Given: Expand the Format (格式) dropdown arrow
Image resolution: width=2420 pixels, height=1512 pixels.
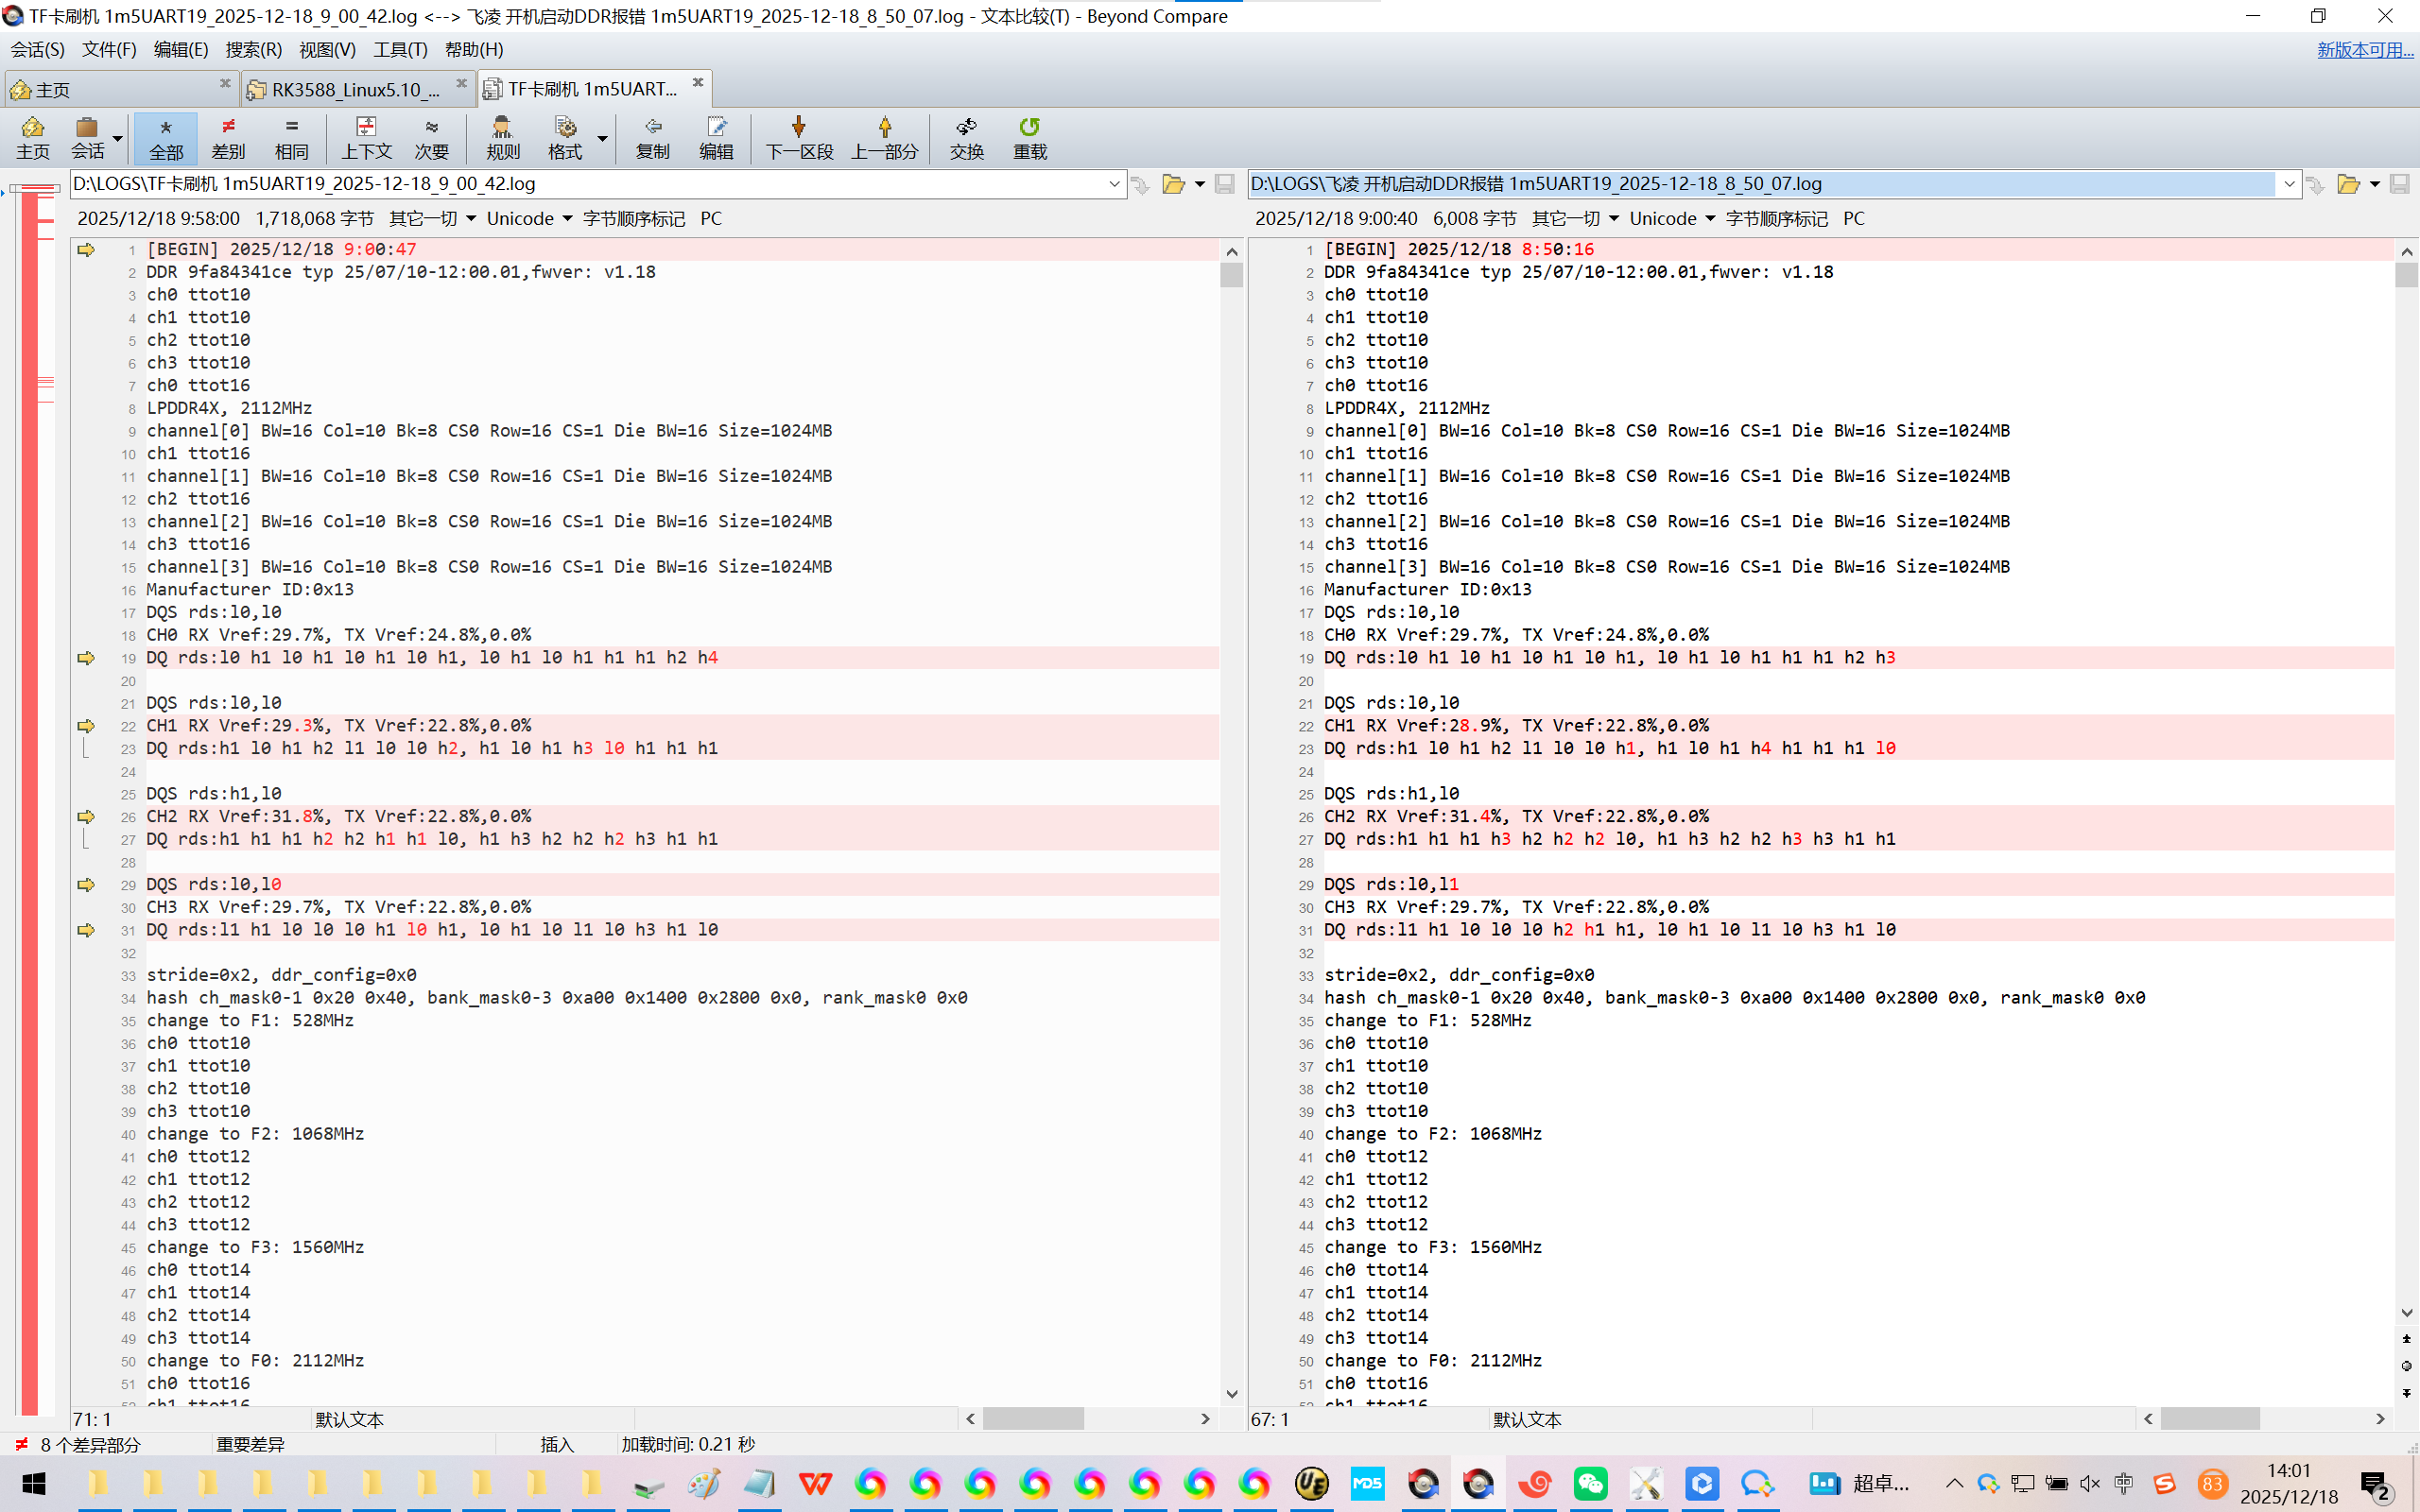Looking at the screenshot, I should tap(603, 138).
